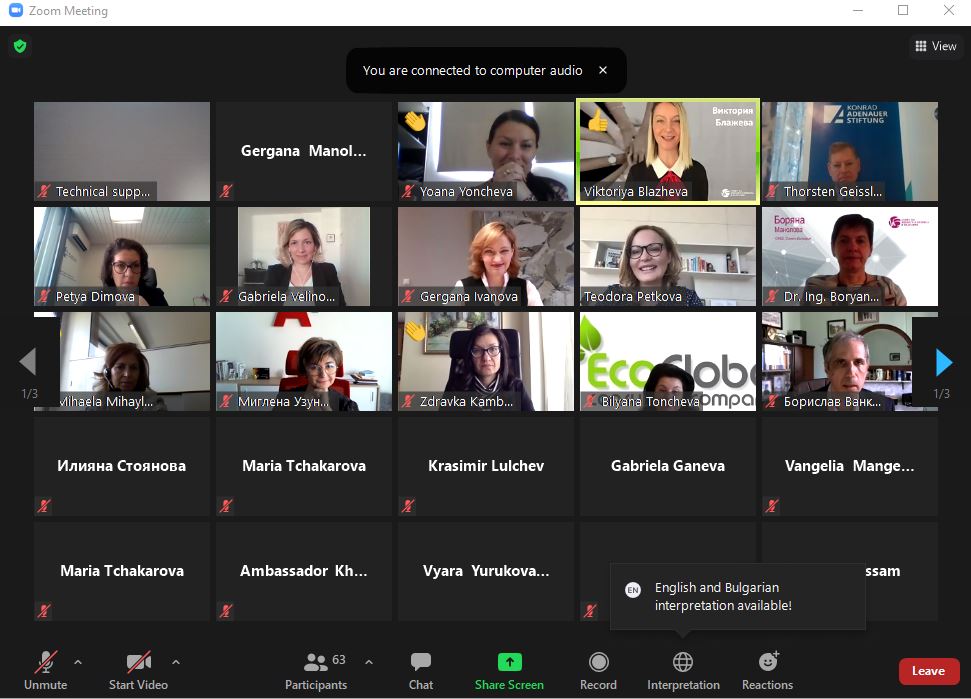Click the green encryption shield icon
This screenshot has height=699, width=971.
20,46
